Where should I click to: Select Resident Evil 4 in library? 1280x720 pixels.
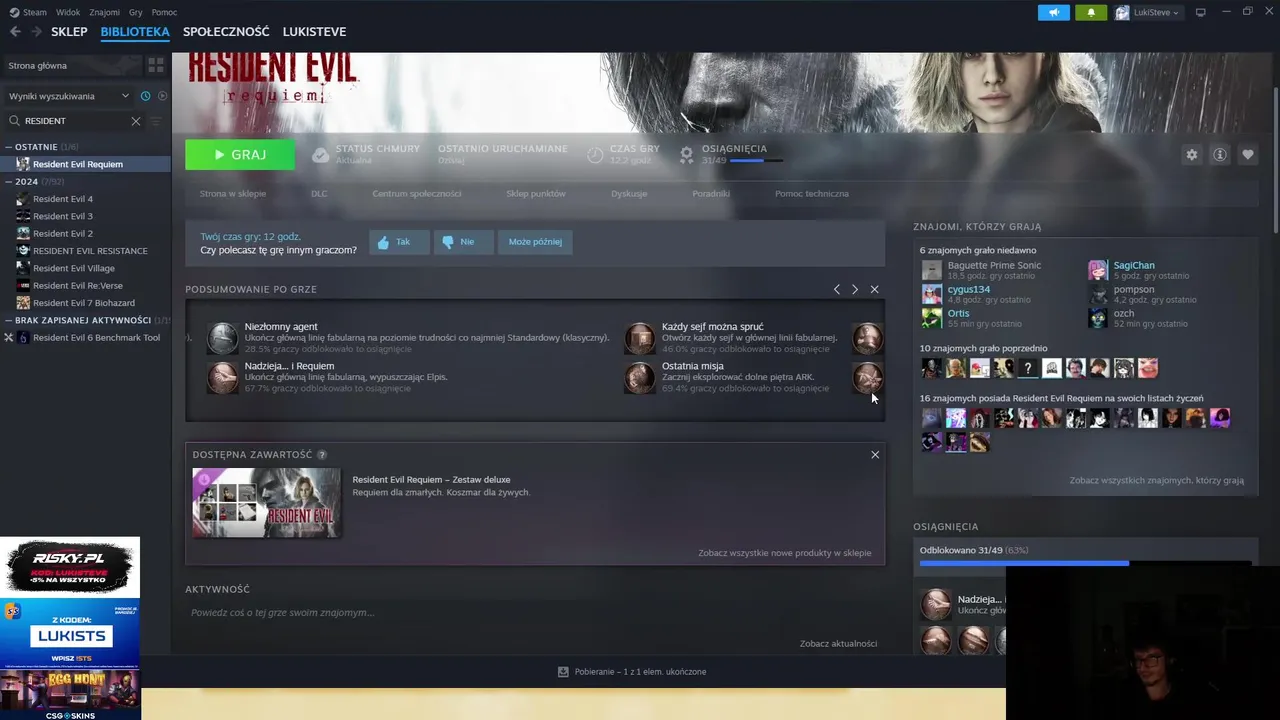(63, 199)
